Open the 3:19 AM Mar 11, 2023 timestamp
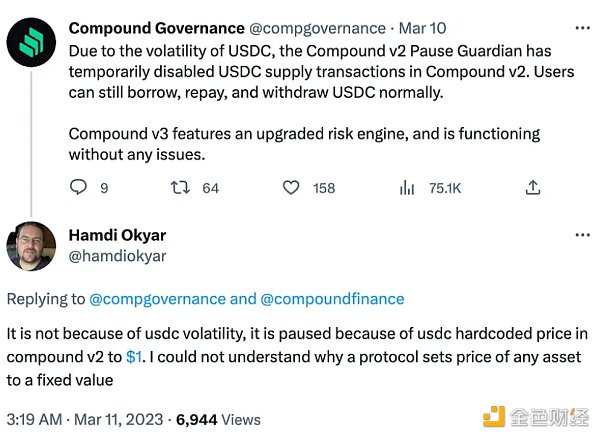Image resolution: width=600 pixels, height=438 pixels. pos(83,420)
